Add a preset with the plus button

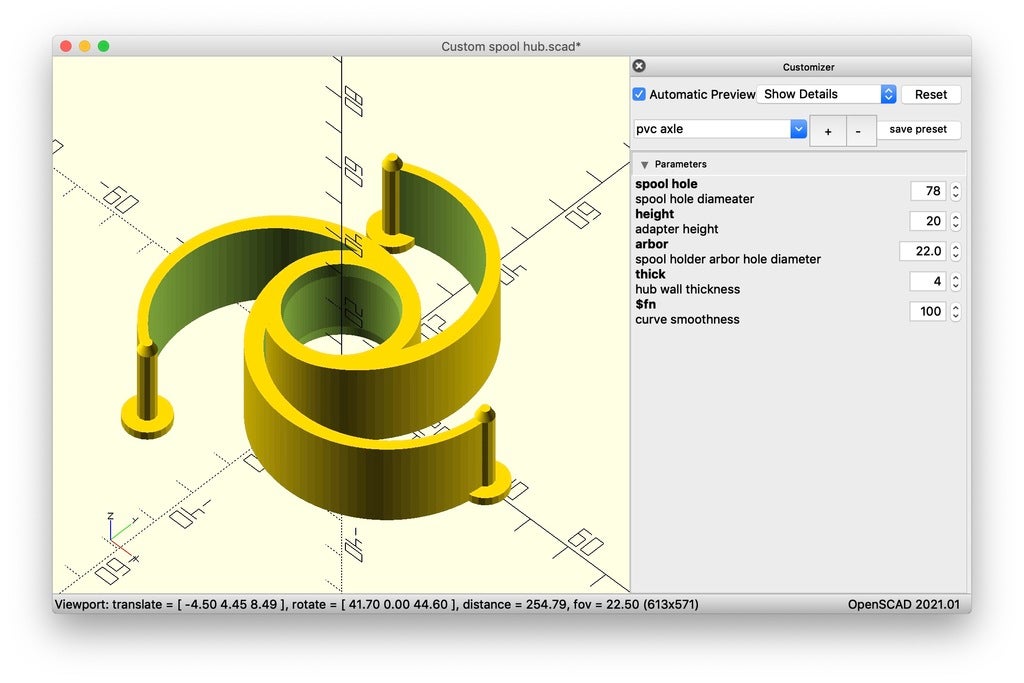[x=828, y=131]
